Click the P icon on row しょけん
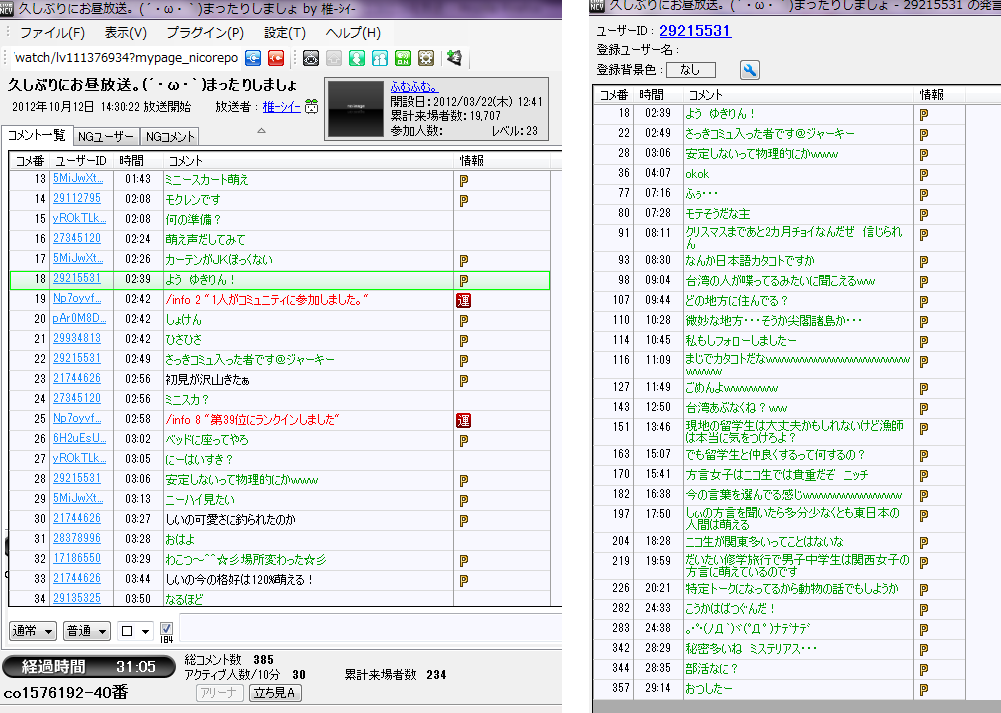Viewport: 1001px width, 713px height. 464,320
